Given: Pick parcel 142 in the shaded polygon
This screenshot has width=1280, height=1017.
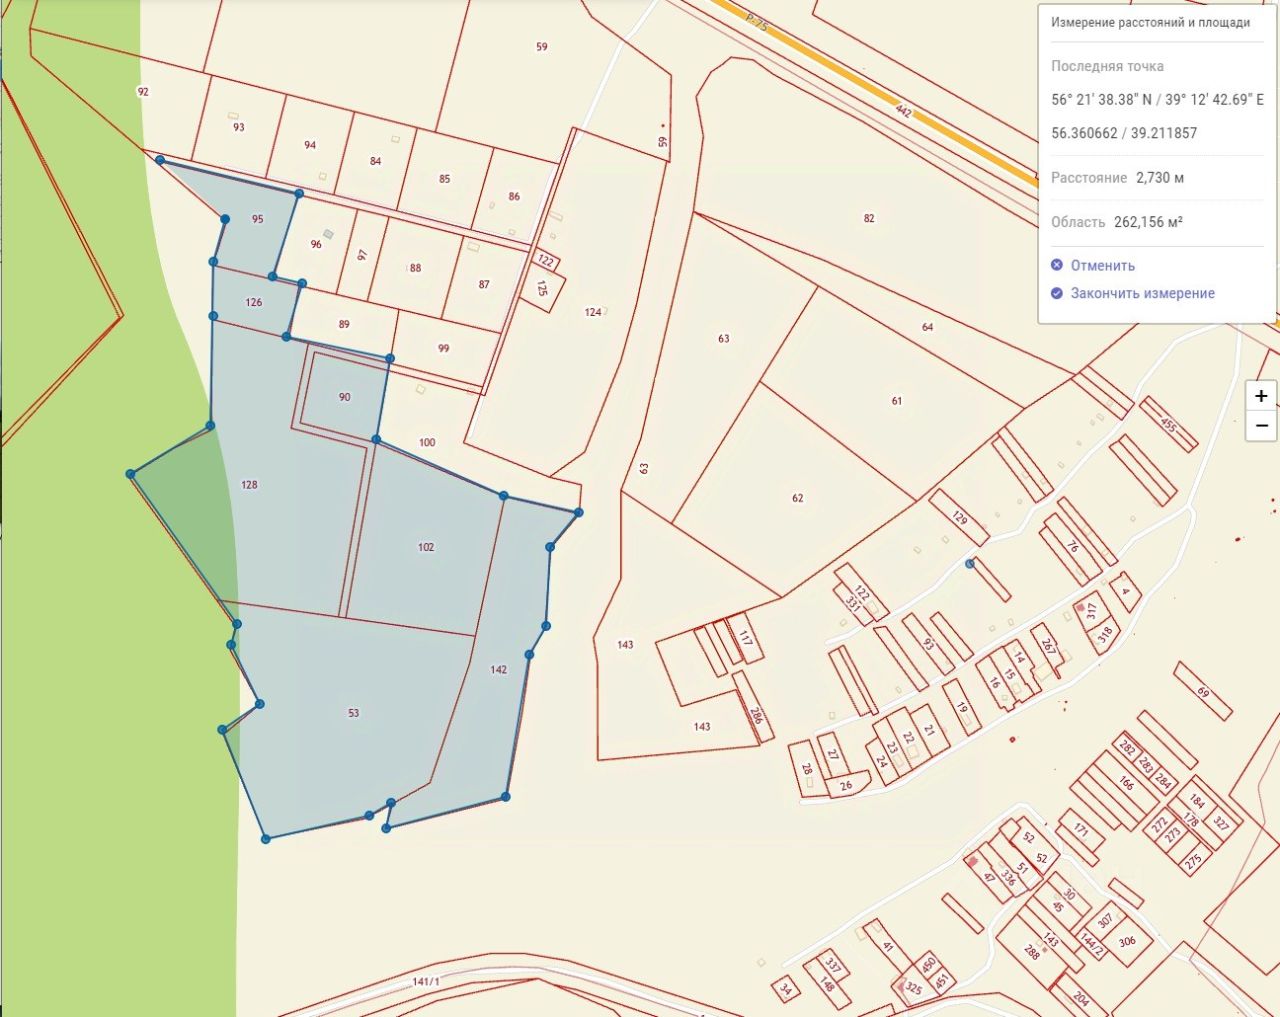Looking at the screenshot, I should pos(499,670).
